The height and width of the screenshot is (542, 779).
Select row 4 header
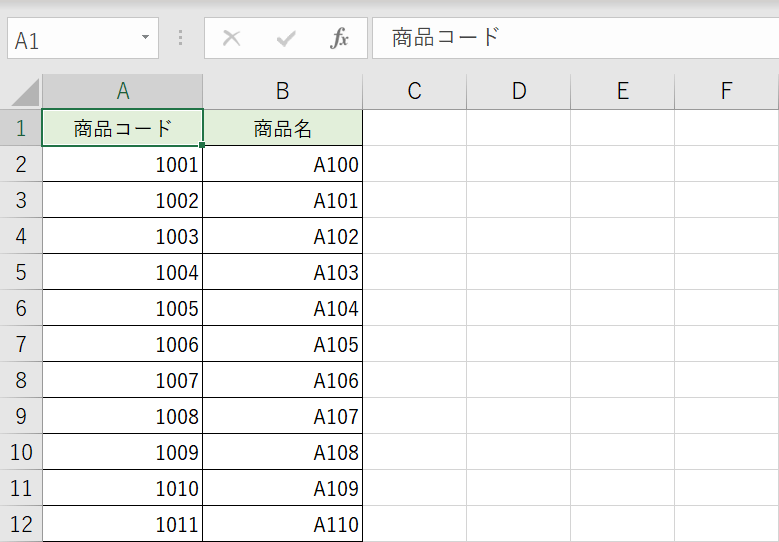coord(21,236)
